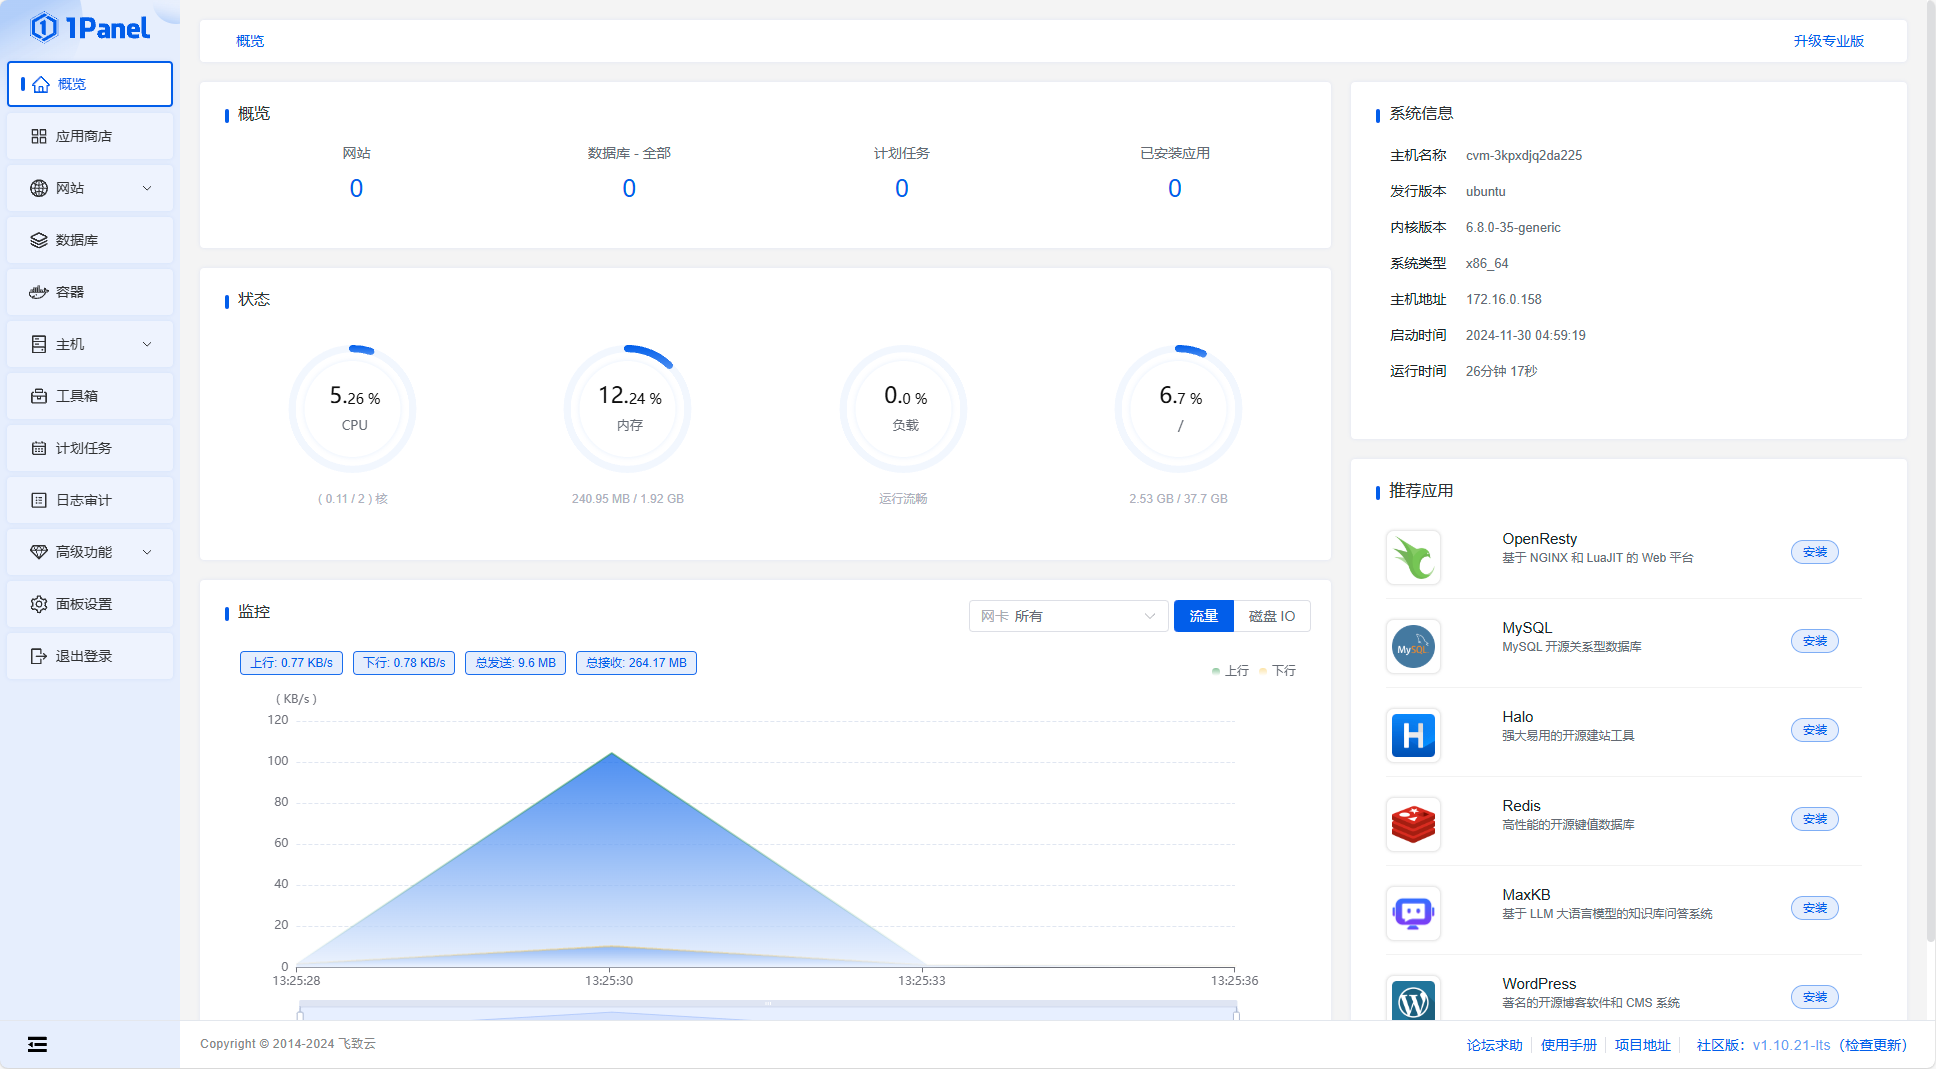Click the Panel settings gear icon
Image resolution: width=1936 pixels, height=1069 pixels.
tap(39, 604)
